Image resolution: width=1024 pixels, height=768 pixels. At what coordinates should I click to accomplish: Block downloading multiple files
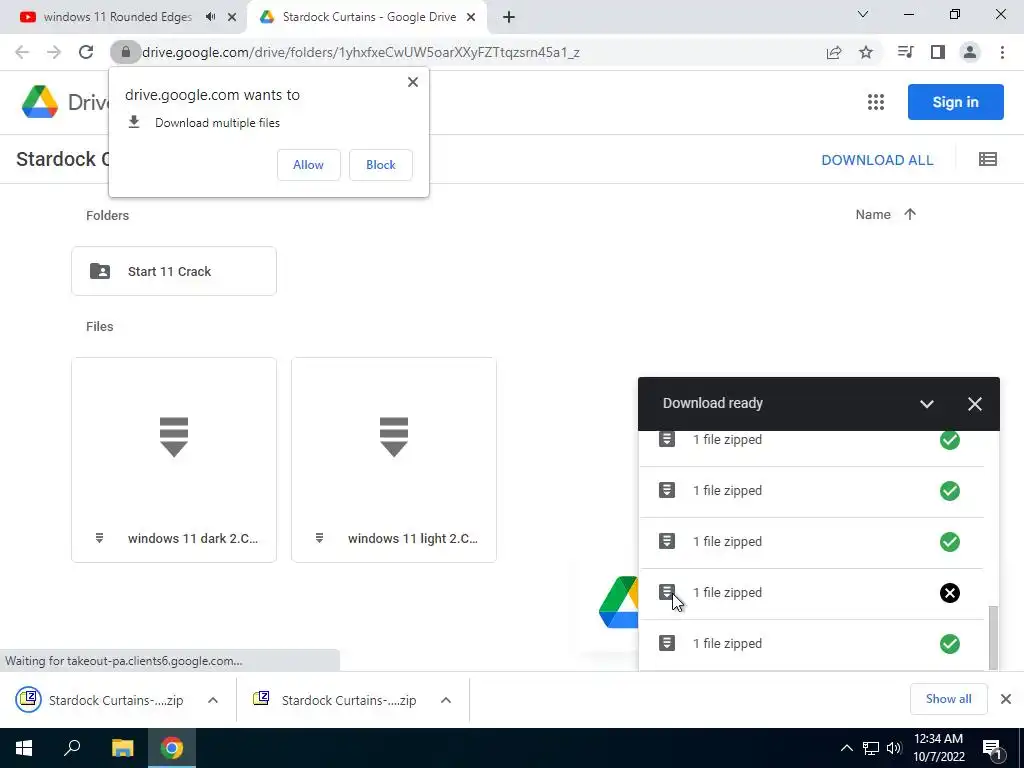tap(381, 165)
